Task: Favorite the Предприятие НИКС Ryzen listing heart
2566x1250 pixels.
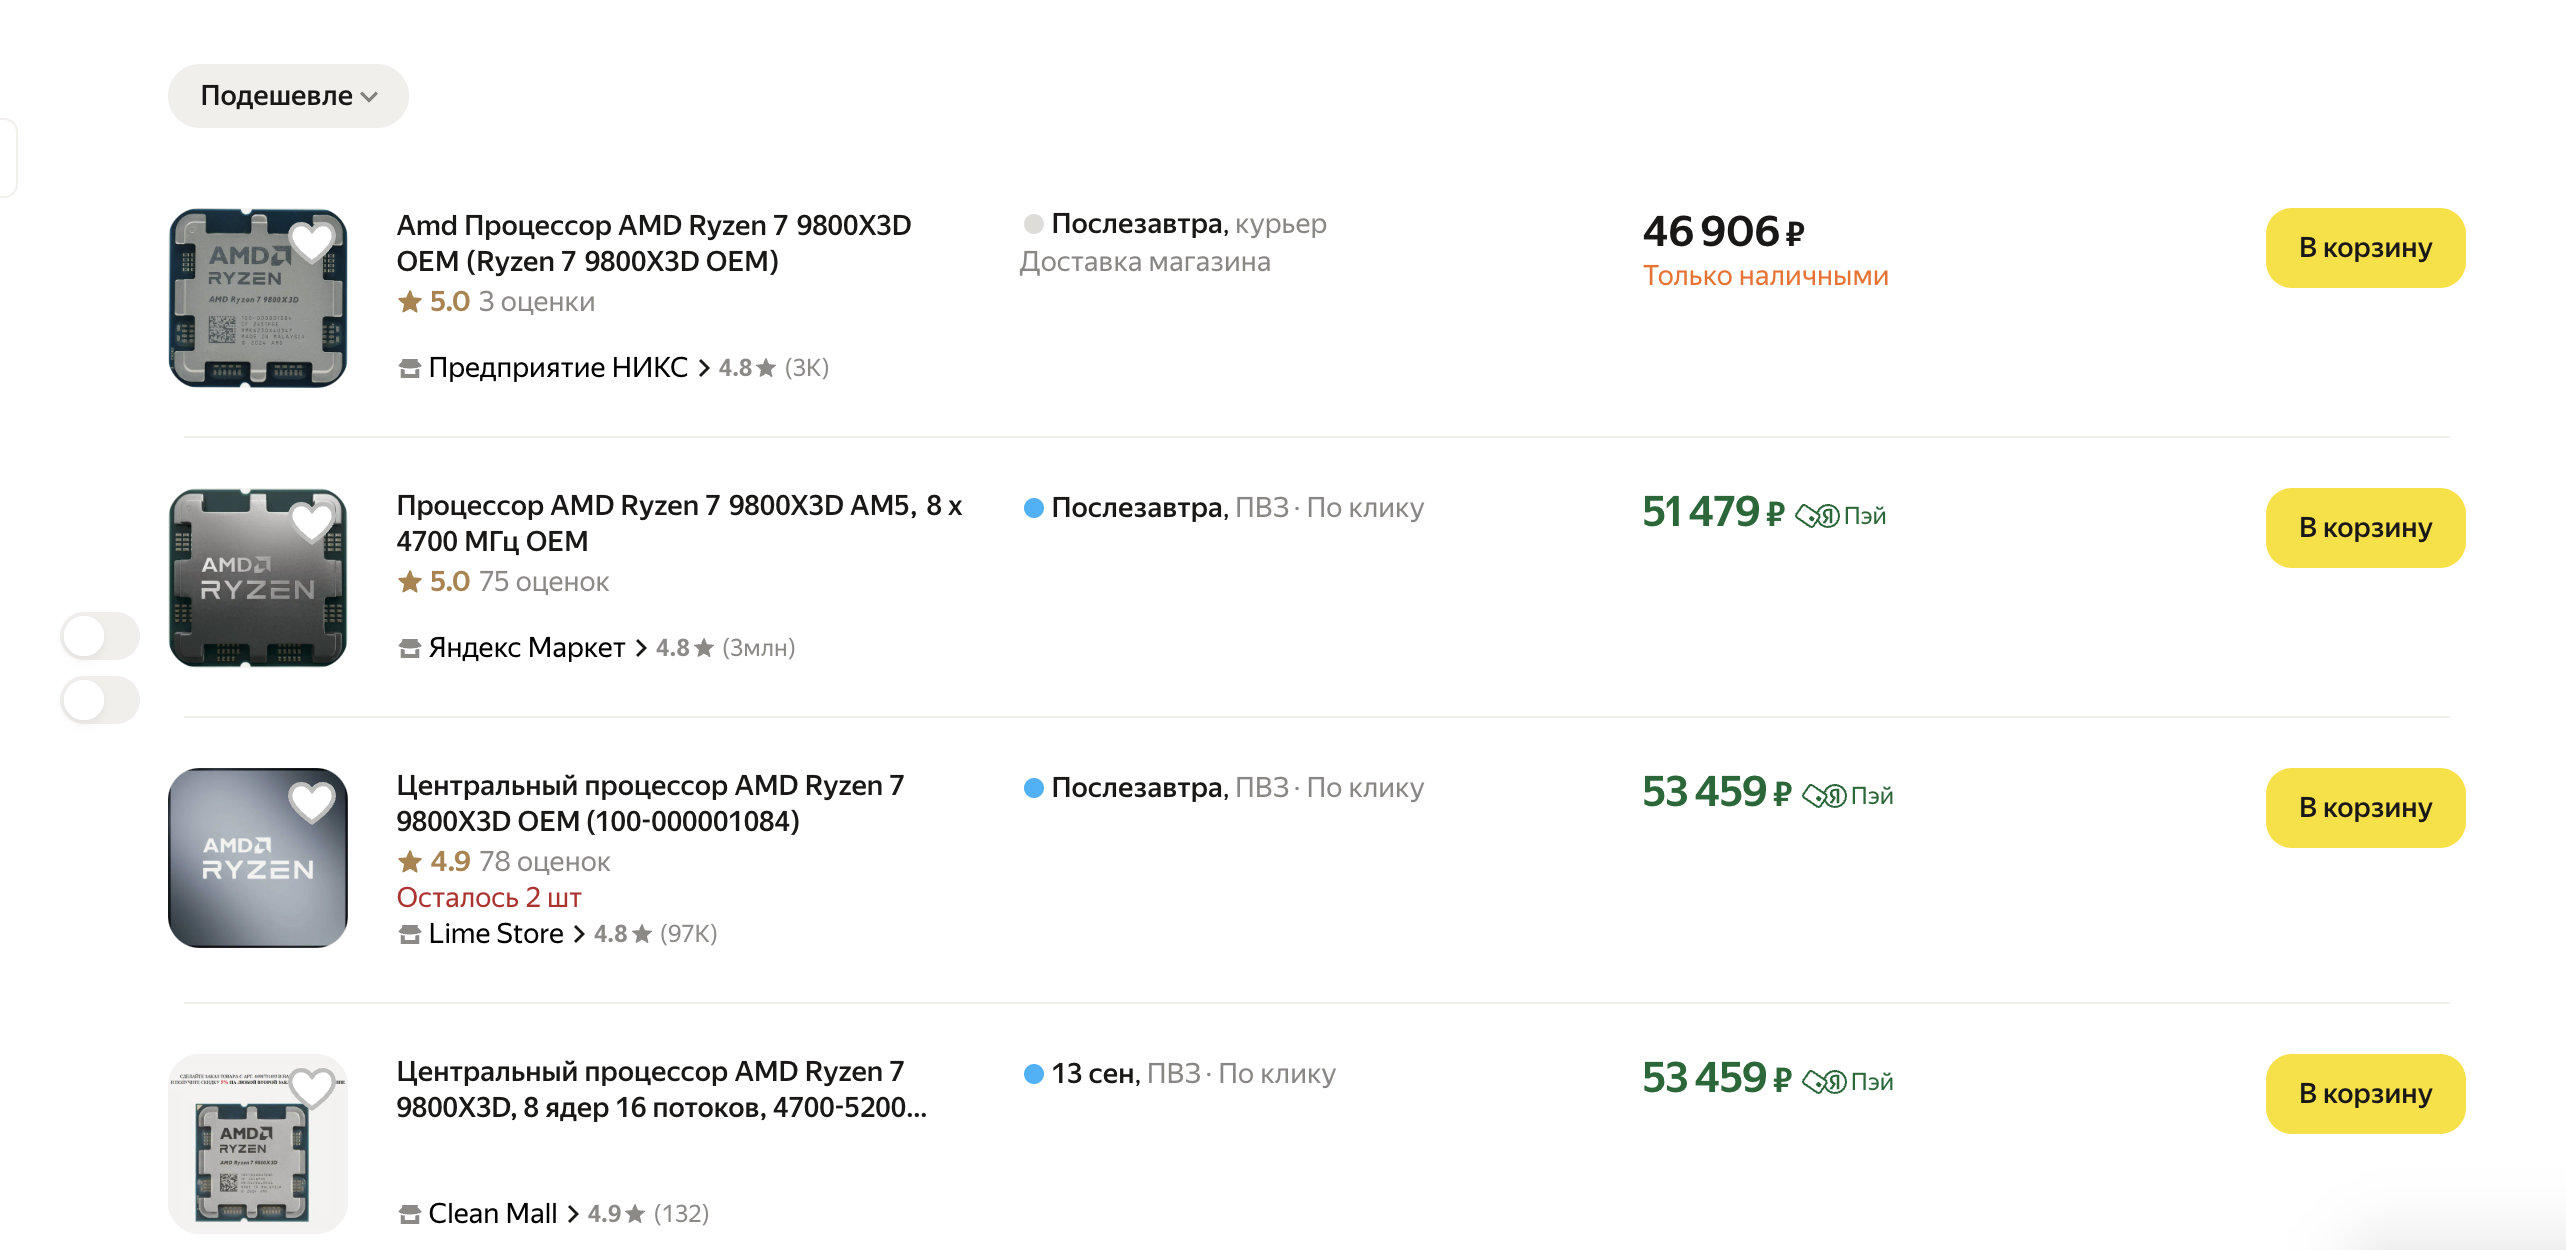Action: click(x=311, y=241)
